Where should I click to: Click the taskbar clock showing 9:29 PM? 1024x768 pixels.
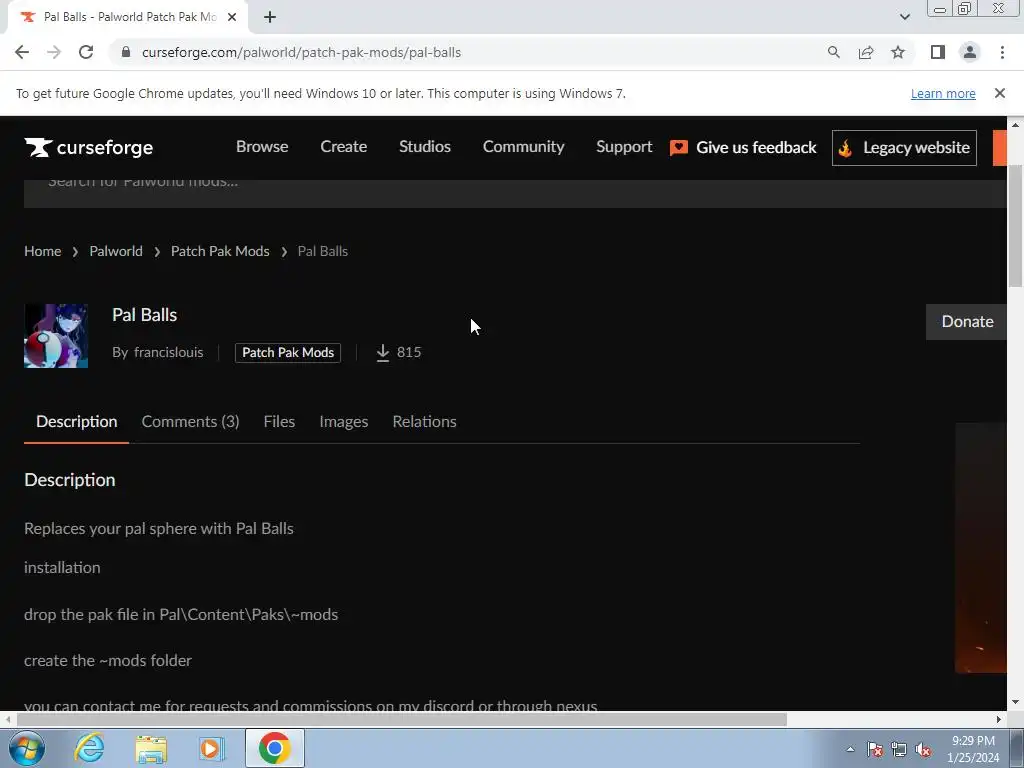click(973, 749)
